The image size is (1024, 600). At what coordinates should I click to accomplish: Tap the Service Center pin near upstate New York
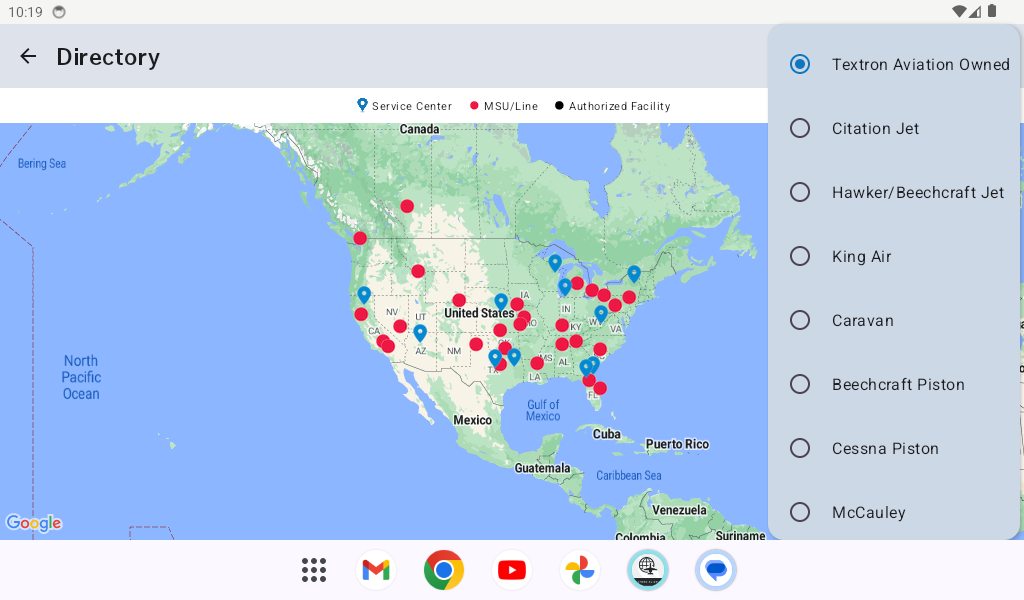click(x=633, y=274)
